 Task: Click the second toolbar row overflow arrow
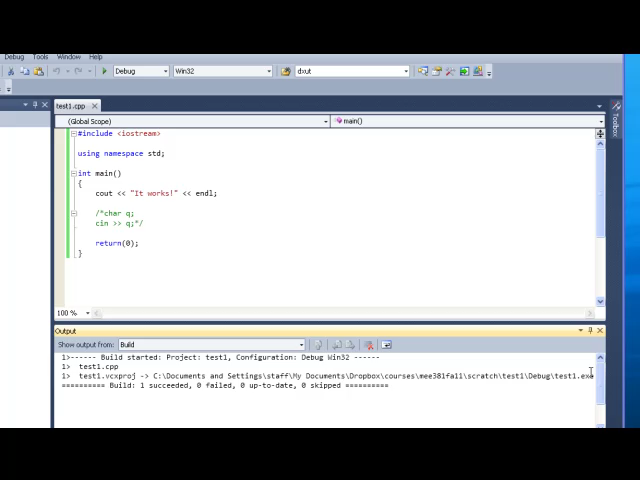coord(9,89)
